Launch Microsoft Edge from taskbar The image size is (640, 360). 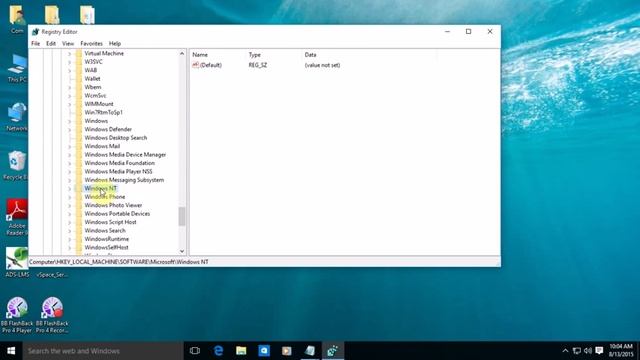218,351
